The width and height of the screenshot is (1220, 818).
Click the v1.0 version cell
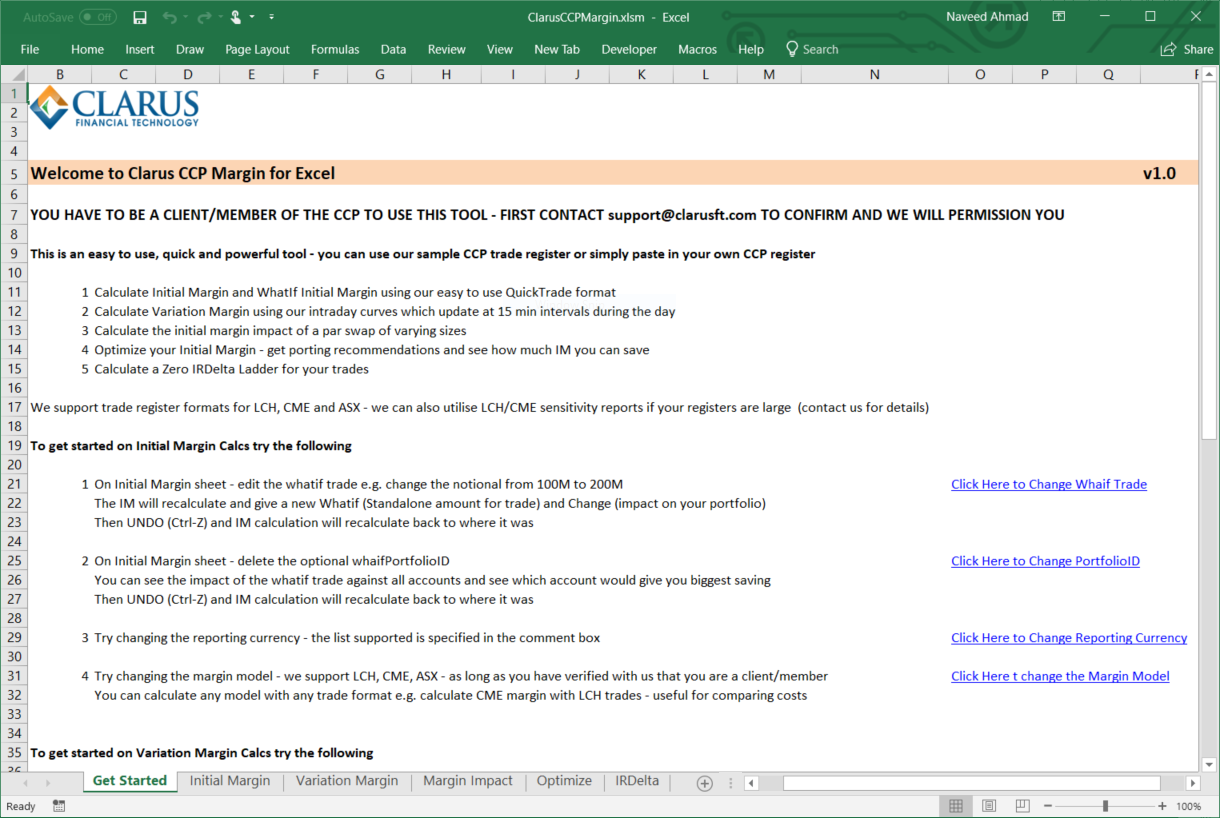pyautogui.click(x=1159, y=173)
